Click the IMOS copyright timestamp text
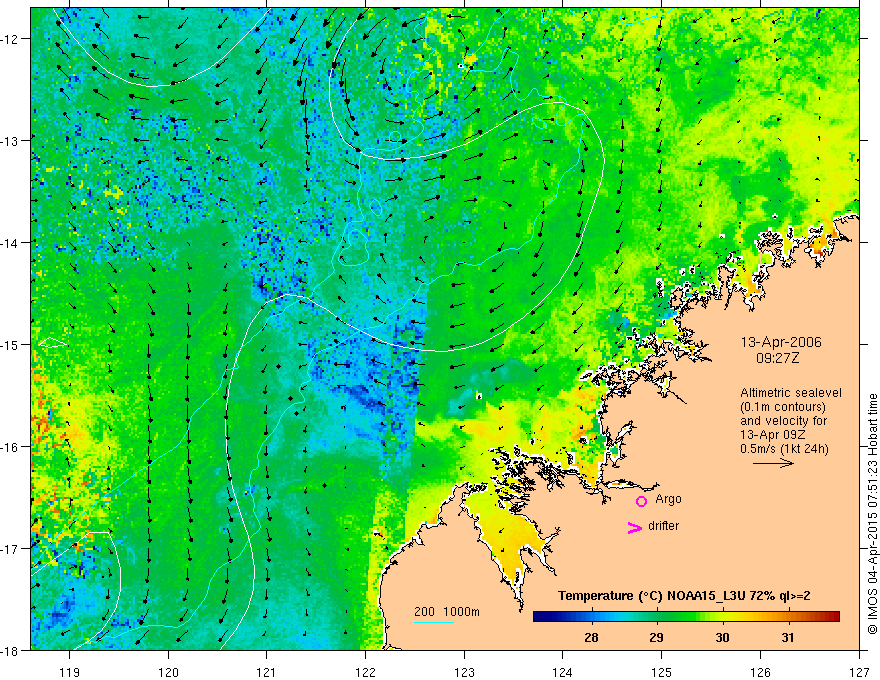The height and width of the screenshot is (680, 880). (x=872, y=513)
